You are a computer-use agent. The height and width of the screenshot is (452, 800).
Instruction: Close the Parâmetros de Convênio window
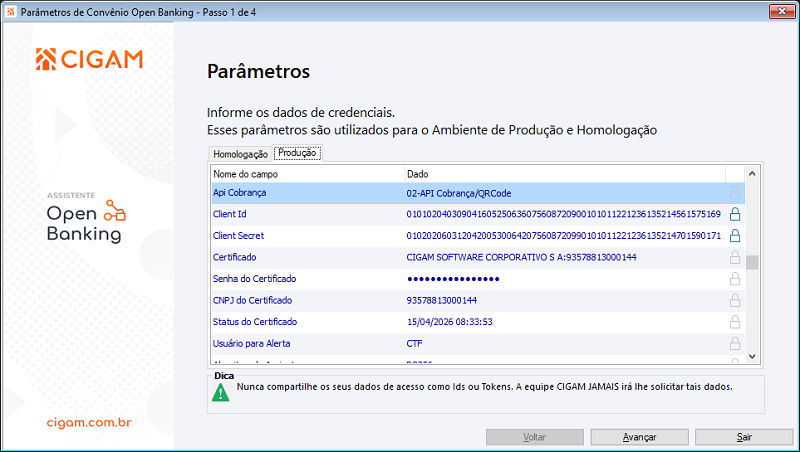782,11
